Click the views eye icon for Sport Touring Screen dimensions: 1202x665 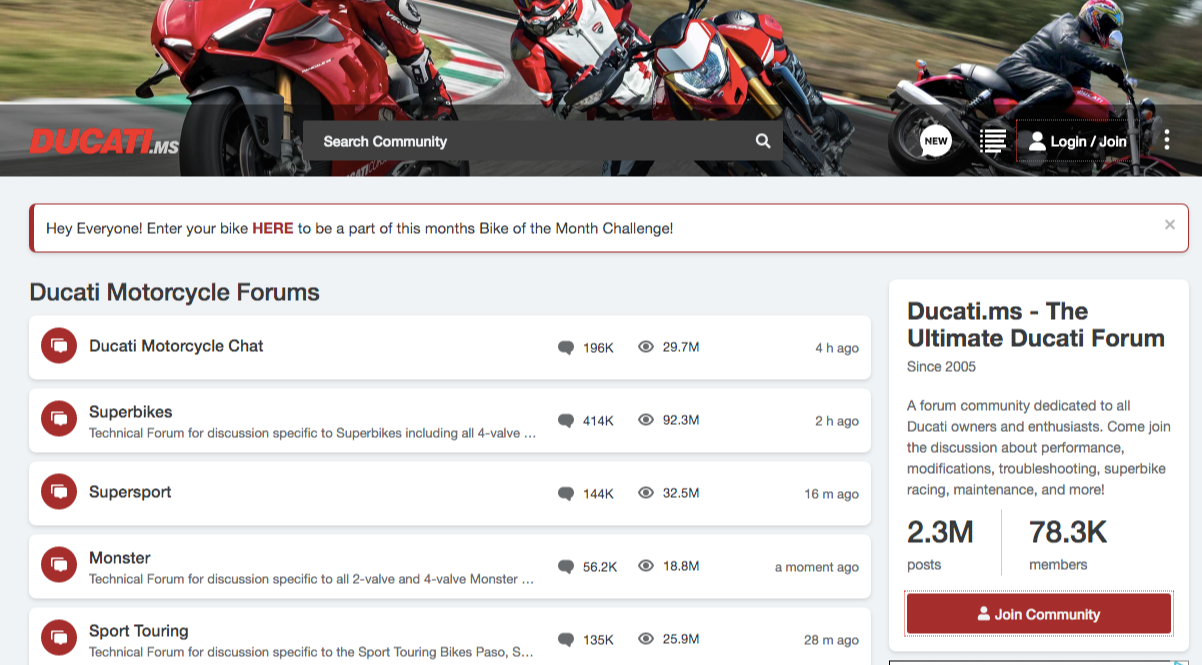(x=646, y=639)
